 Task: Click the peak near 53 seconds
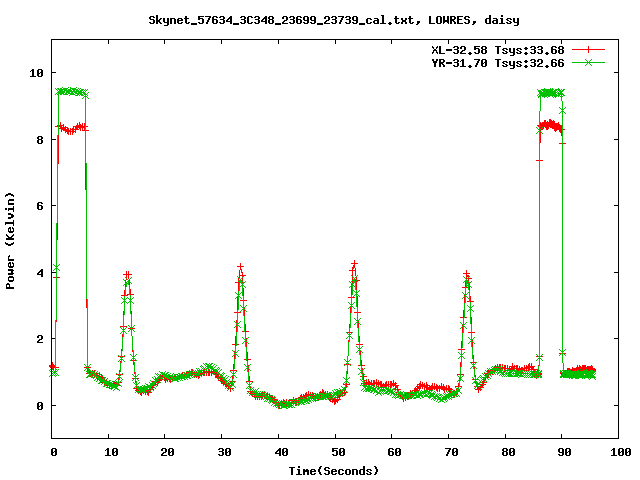354,266
